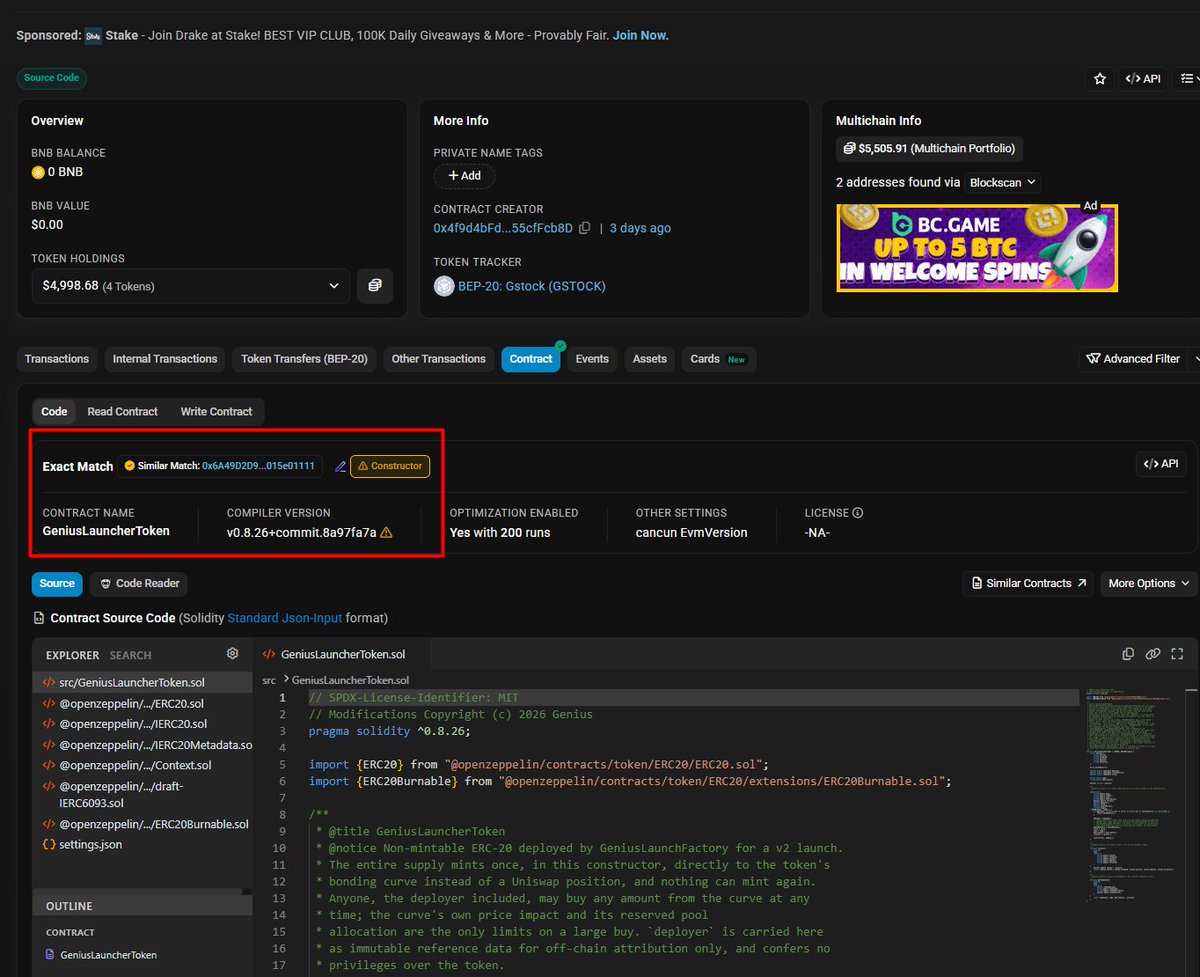
Task: Click the yellow verified check icon by Similar Match
Action: point(129,466)
